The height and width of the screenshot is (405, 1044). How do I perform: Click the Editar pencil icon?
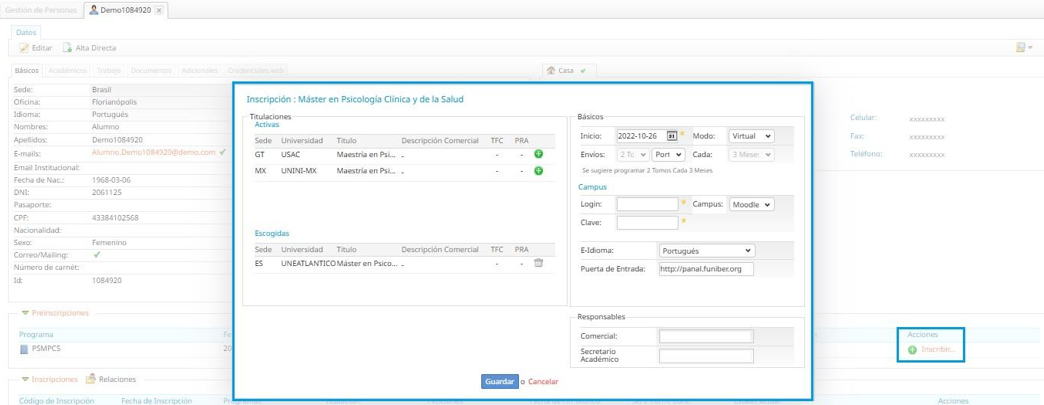[25, 48]
